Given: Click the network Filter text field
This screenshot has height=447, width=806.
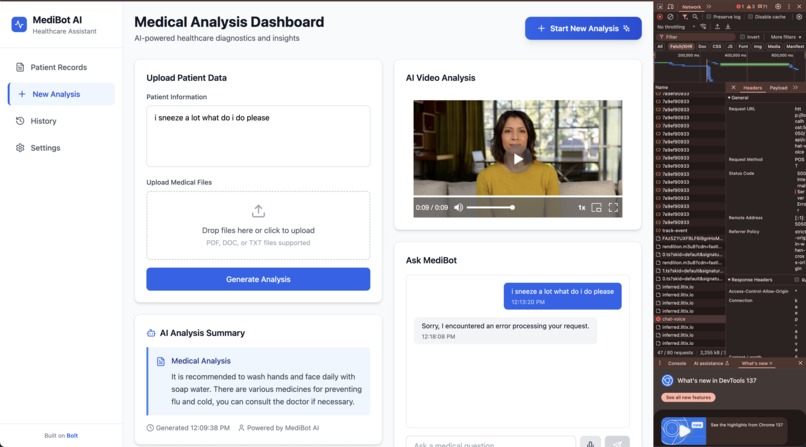Looking at the screenshot, I should (695, 37).
